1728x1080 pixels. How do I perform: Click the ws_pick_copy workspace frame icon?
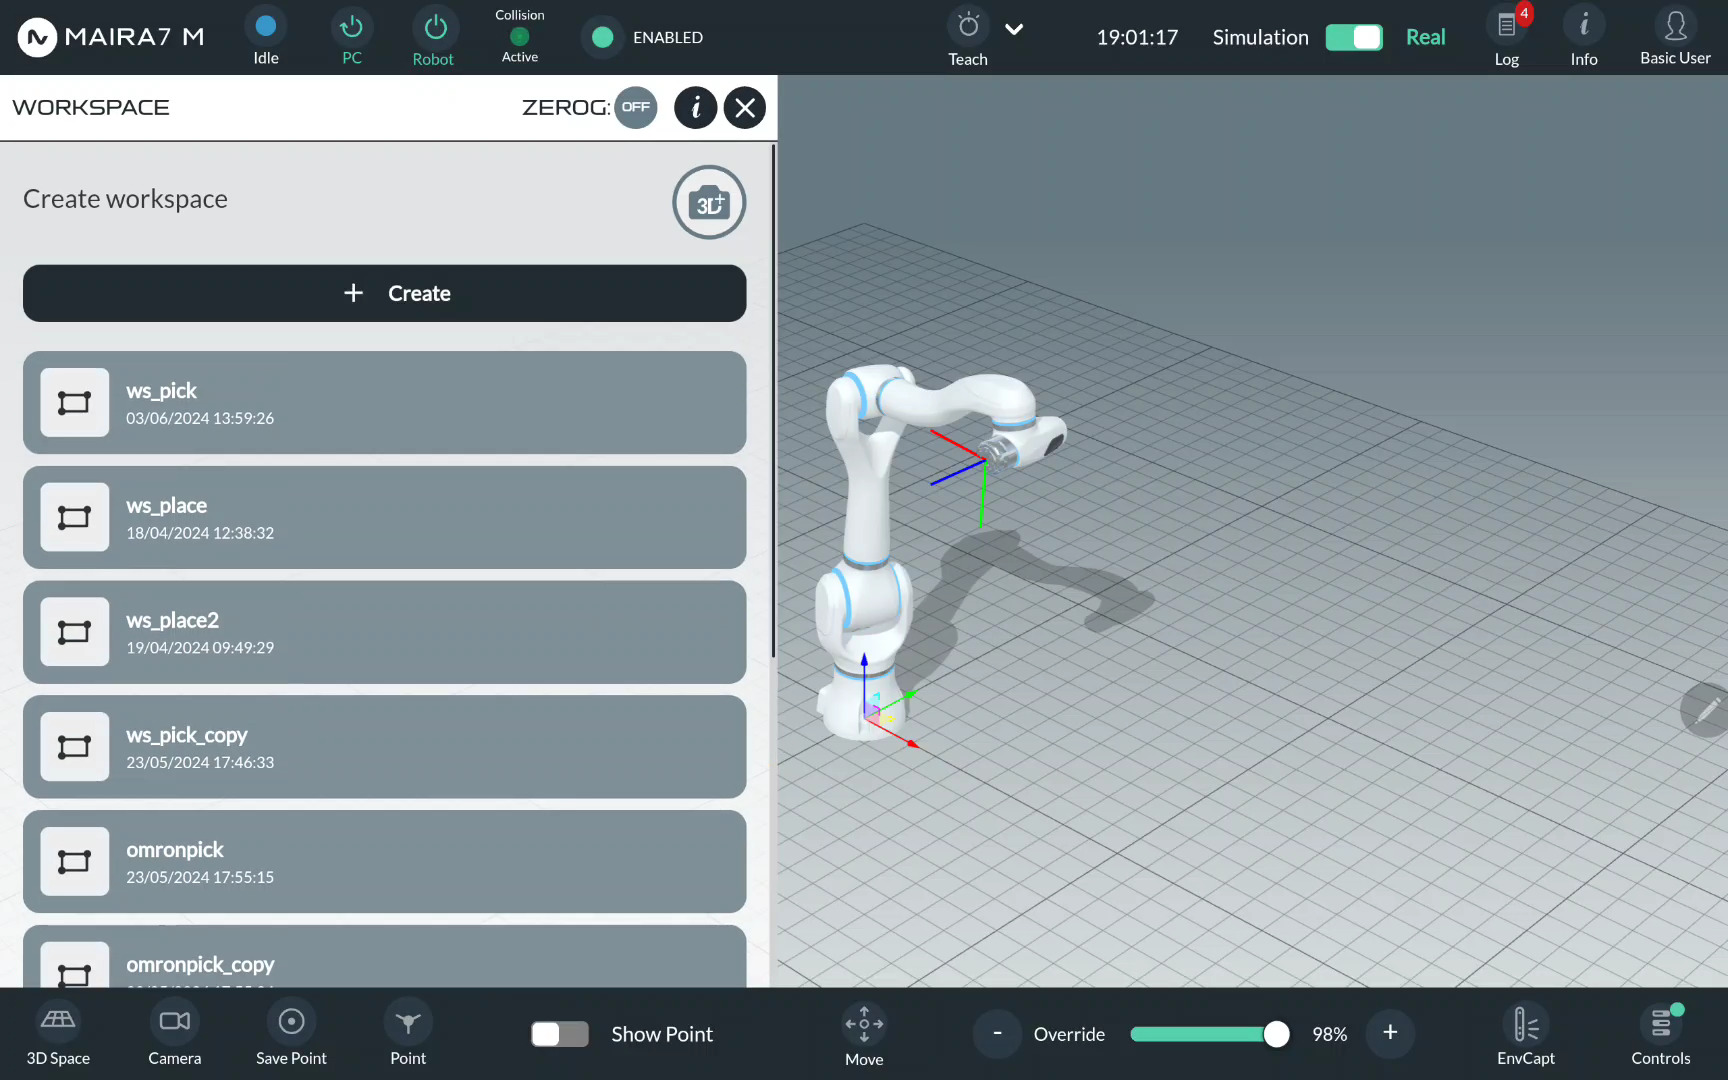pyautogui.click(x=75, y=747)
